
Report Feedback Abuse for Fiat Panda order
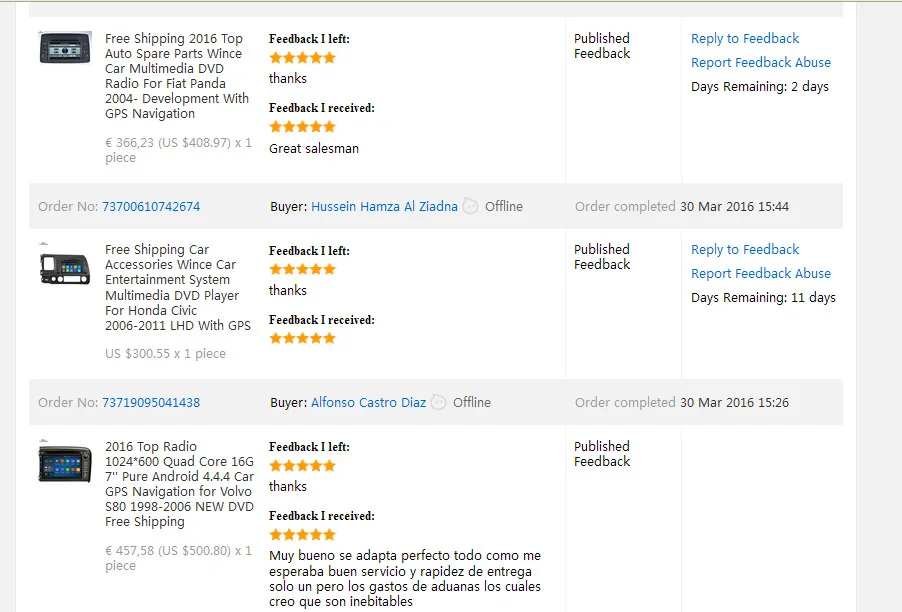click(761, 63)
